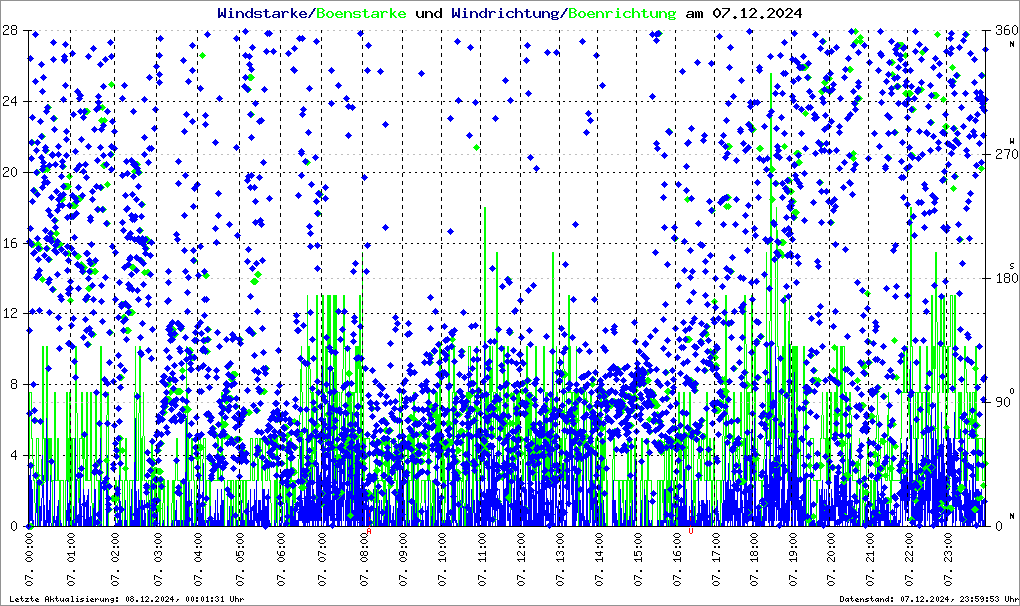Click time label '07. 22:00'

[909, 559]
